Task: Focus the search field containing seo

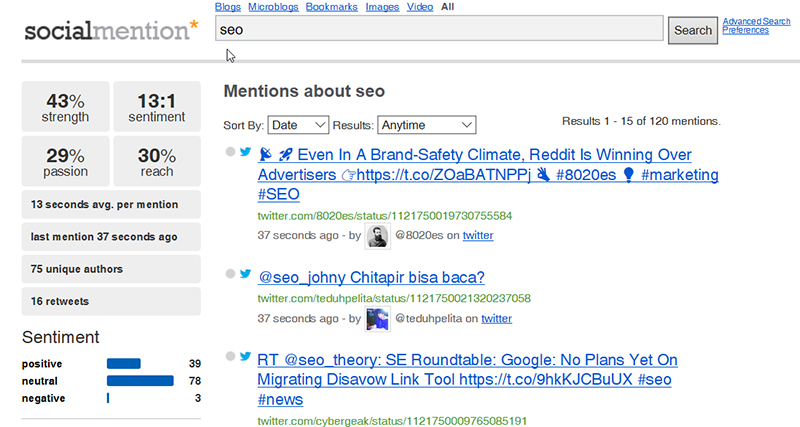Action: click(x=439, y=29)
